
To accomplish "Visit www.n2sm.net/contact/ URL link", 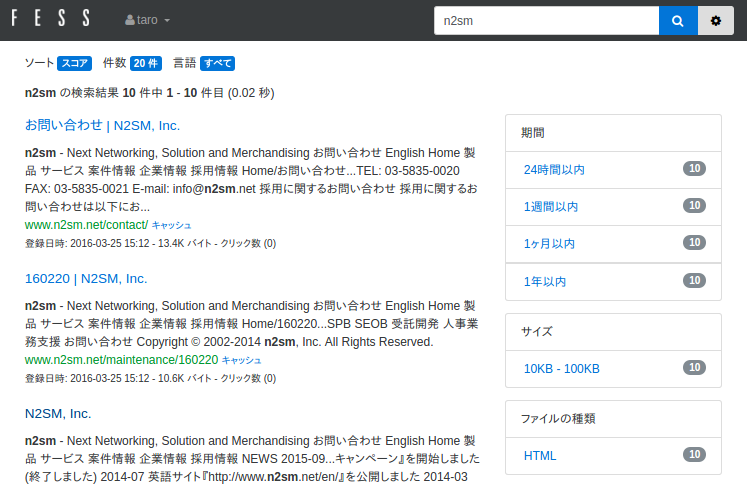I will pyautogui.click(x=86, y=225).
